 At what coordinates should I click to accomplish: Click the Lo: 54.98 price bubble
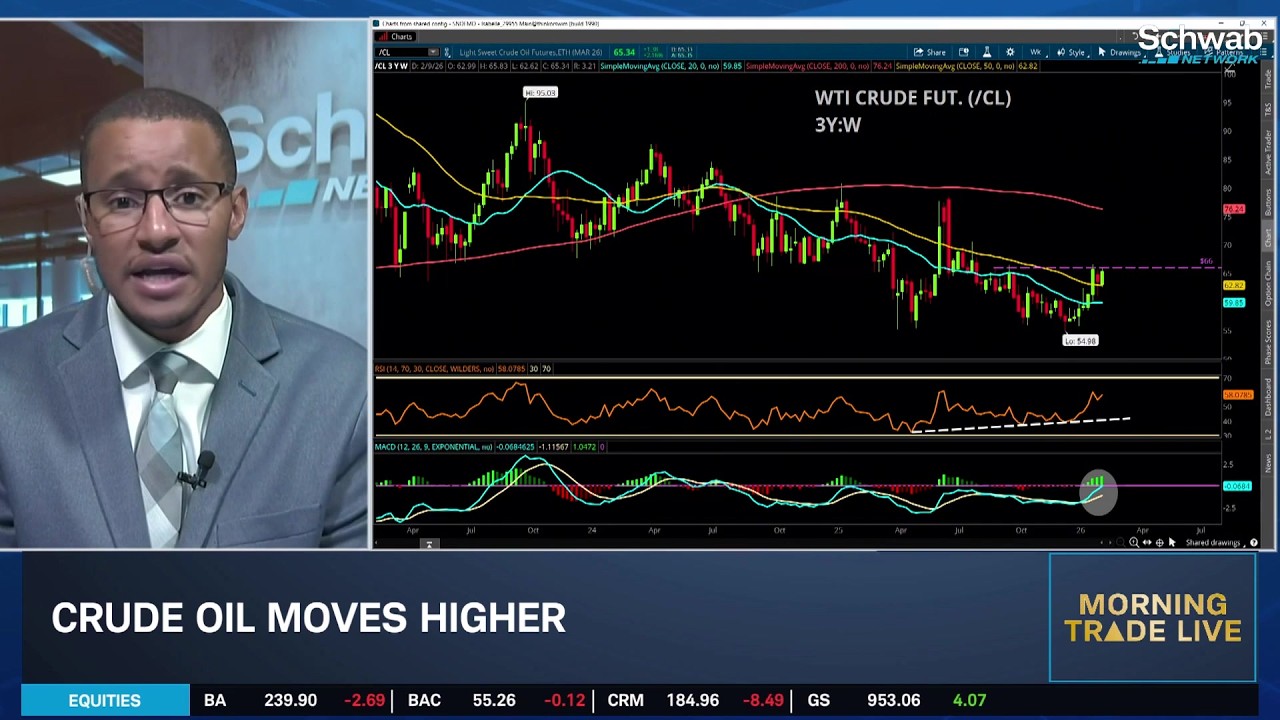tap(1080, 341)
